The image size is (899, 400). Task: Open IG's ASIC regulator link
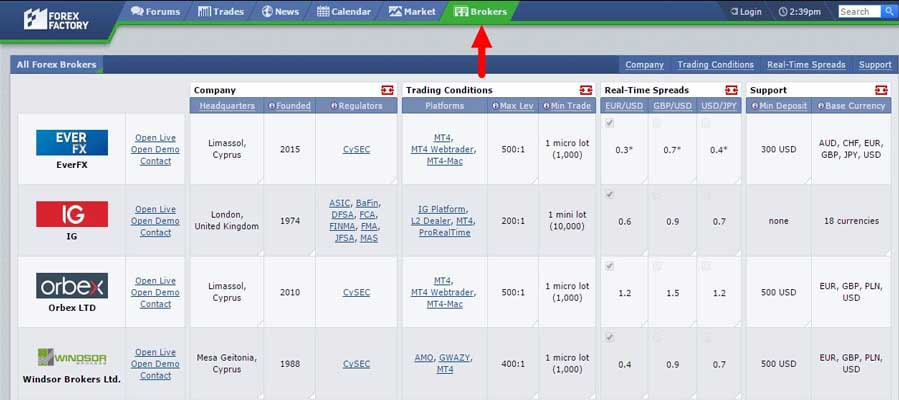340,203
